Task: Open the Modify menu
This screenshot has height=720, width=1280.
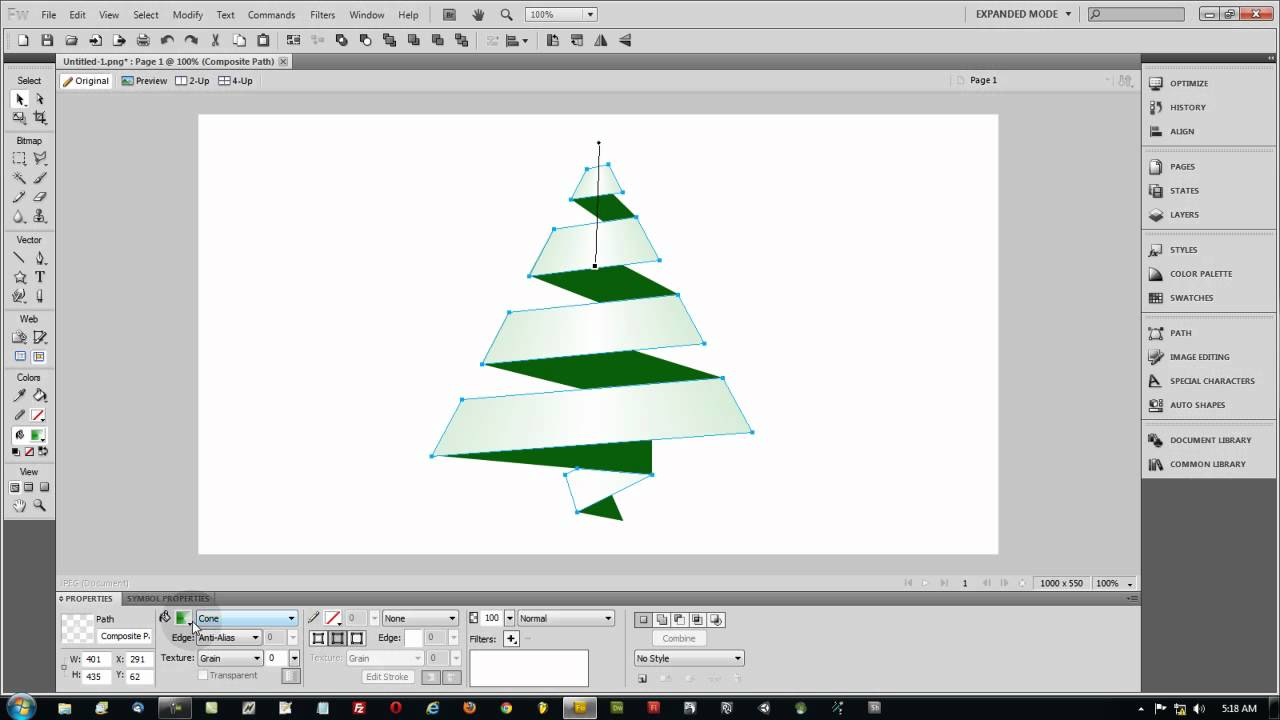Action: coord(187,15)
